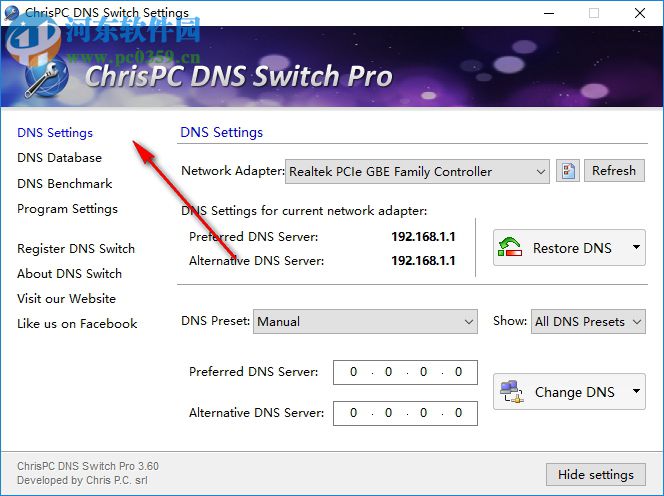Open the Network Adapter dropdown
664x496 pixels.
click(417, 172)
